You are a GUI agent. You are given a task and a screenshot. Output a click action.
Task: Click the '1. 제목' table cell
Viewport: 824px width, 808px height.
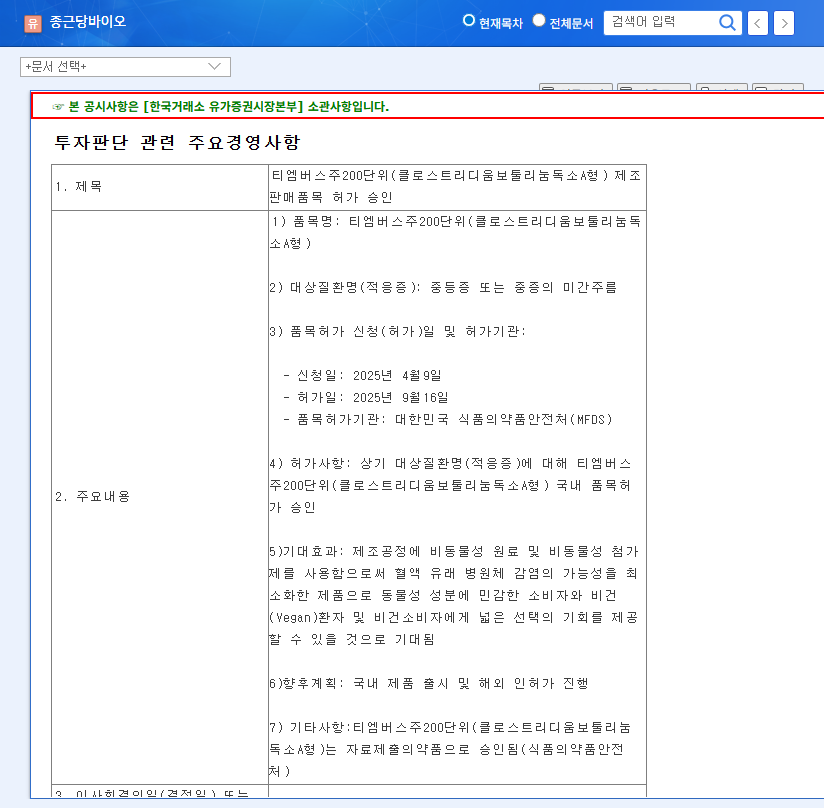coord(160,187)
